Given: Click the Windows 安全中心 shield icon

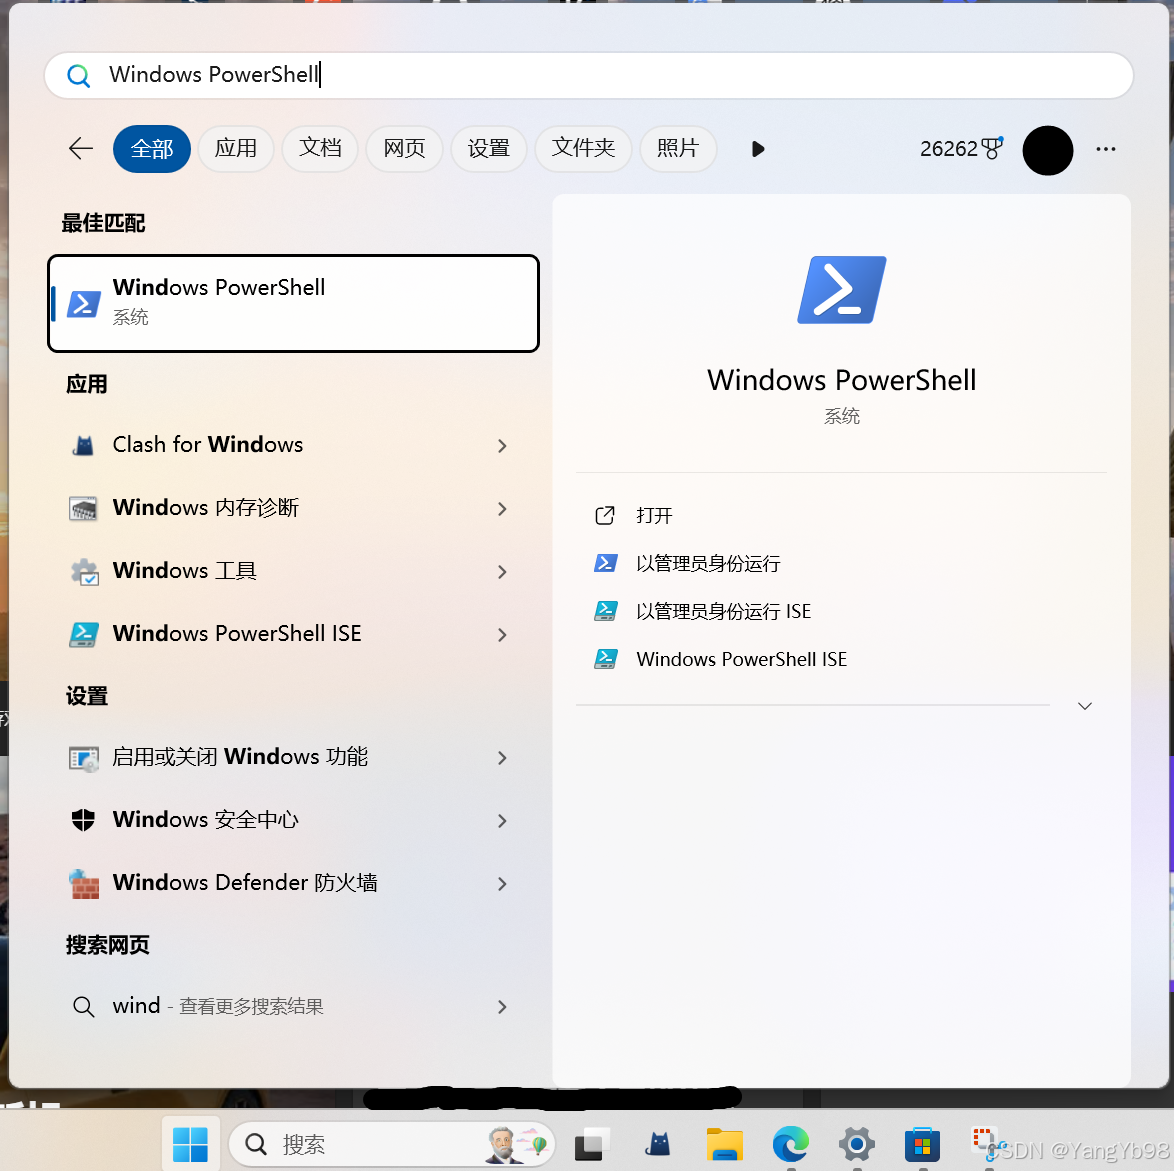Looking at the screenshot, I should [83, 820].
